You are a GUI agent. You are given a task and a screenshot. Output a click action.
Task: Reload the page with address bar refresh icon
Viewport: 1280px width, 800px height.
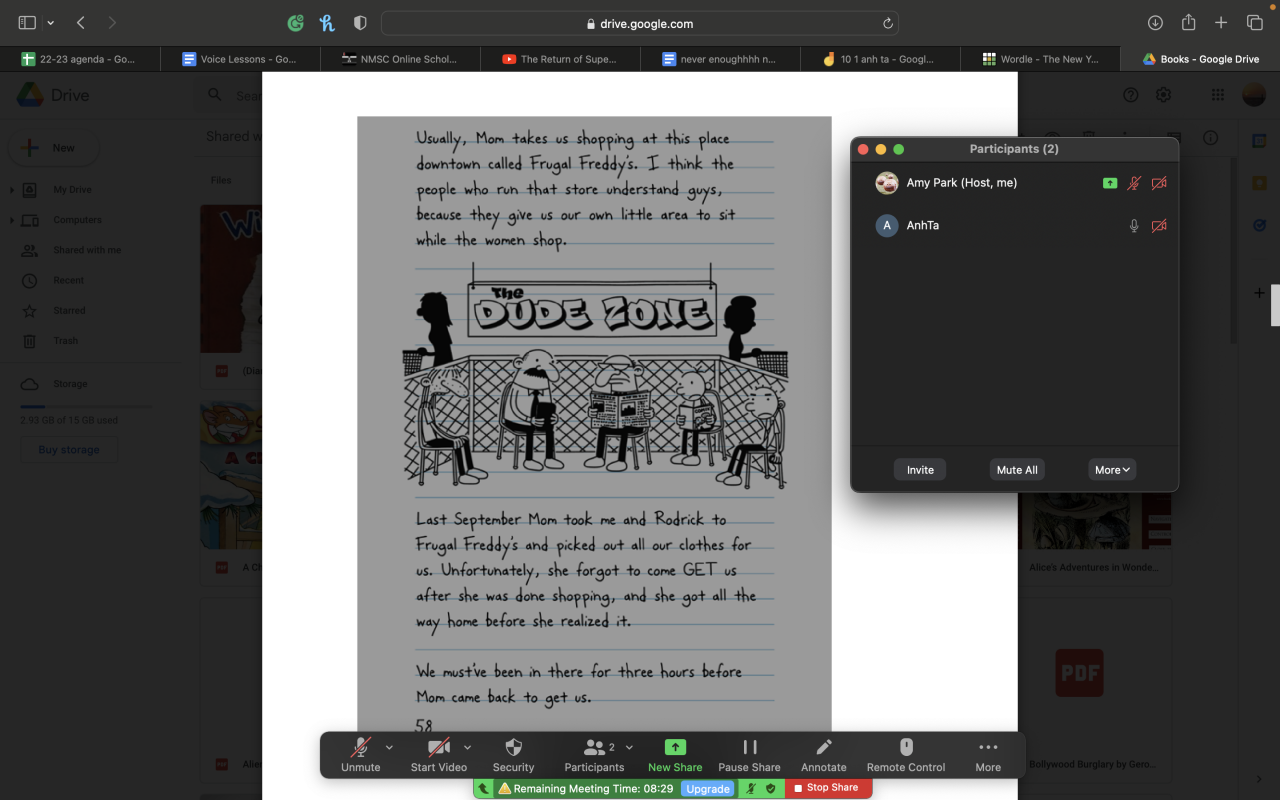tap(887, 23)
